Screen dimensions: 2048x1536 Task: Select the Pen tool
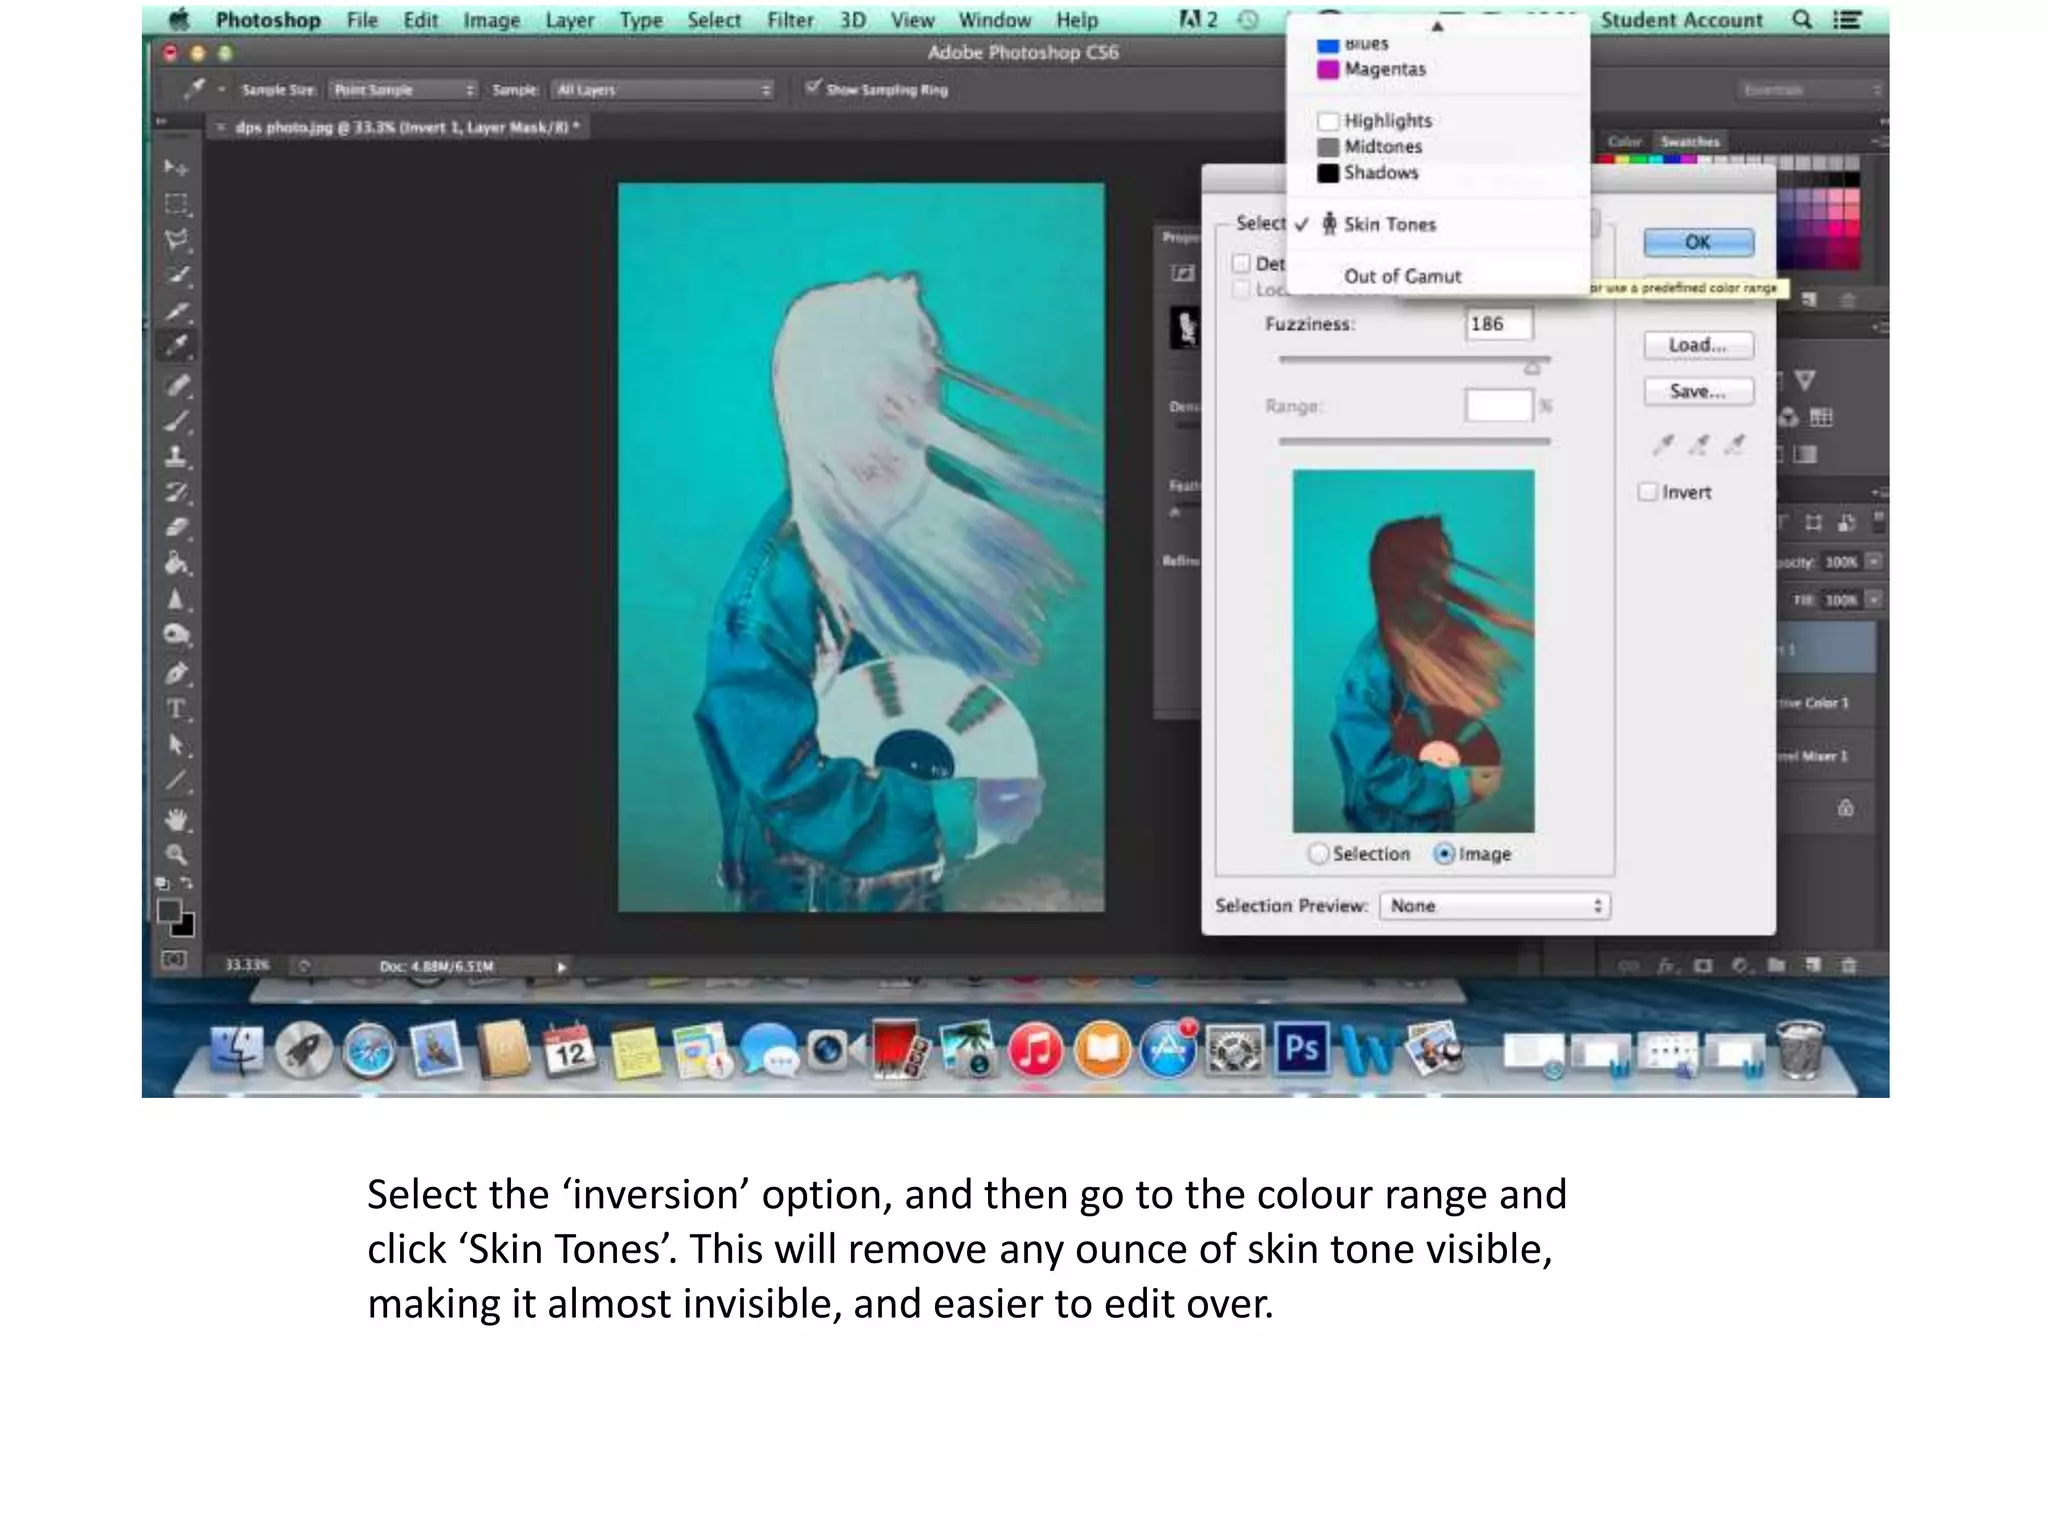pos(176,673)
